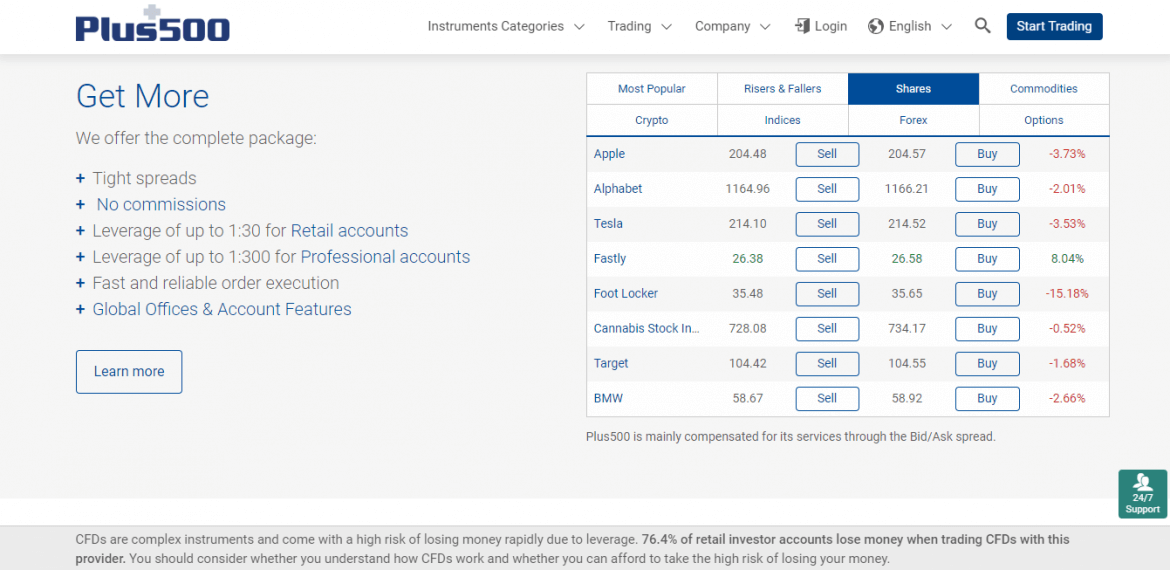Switch to Options tab
This screenshot has width=1170, height=570.
click(1044, 120)
